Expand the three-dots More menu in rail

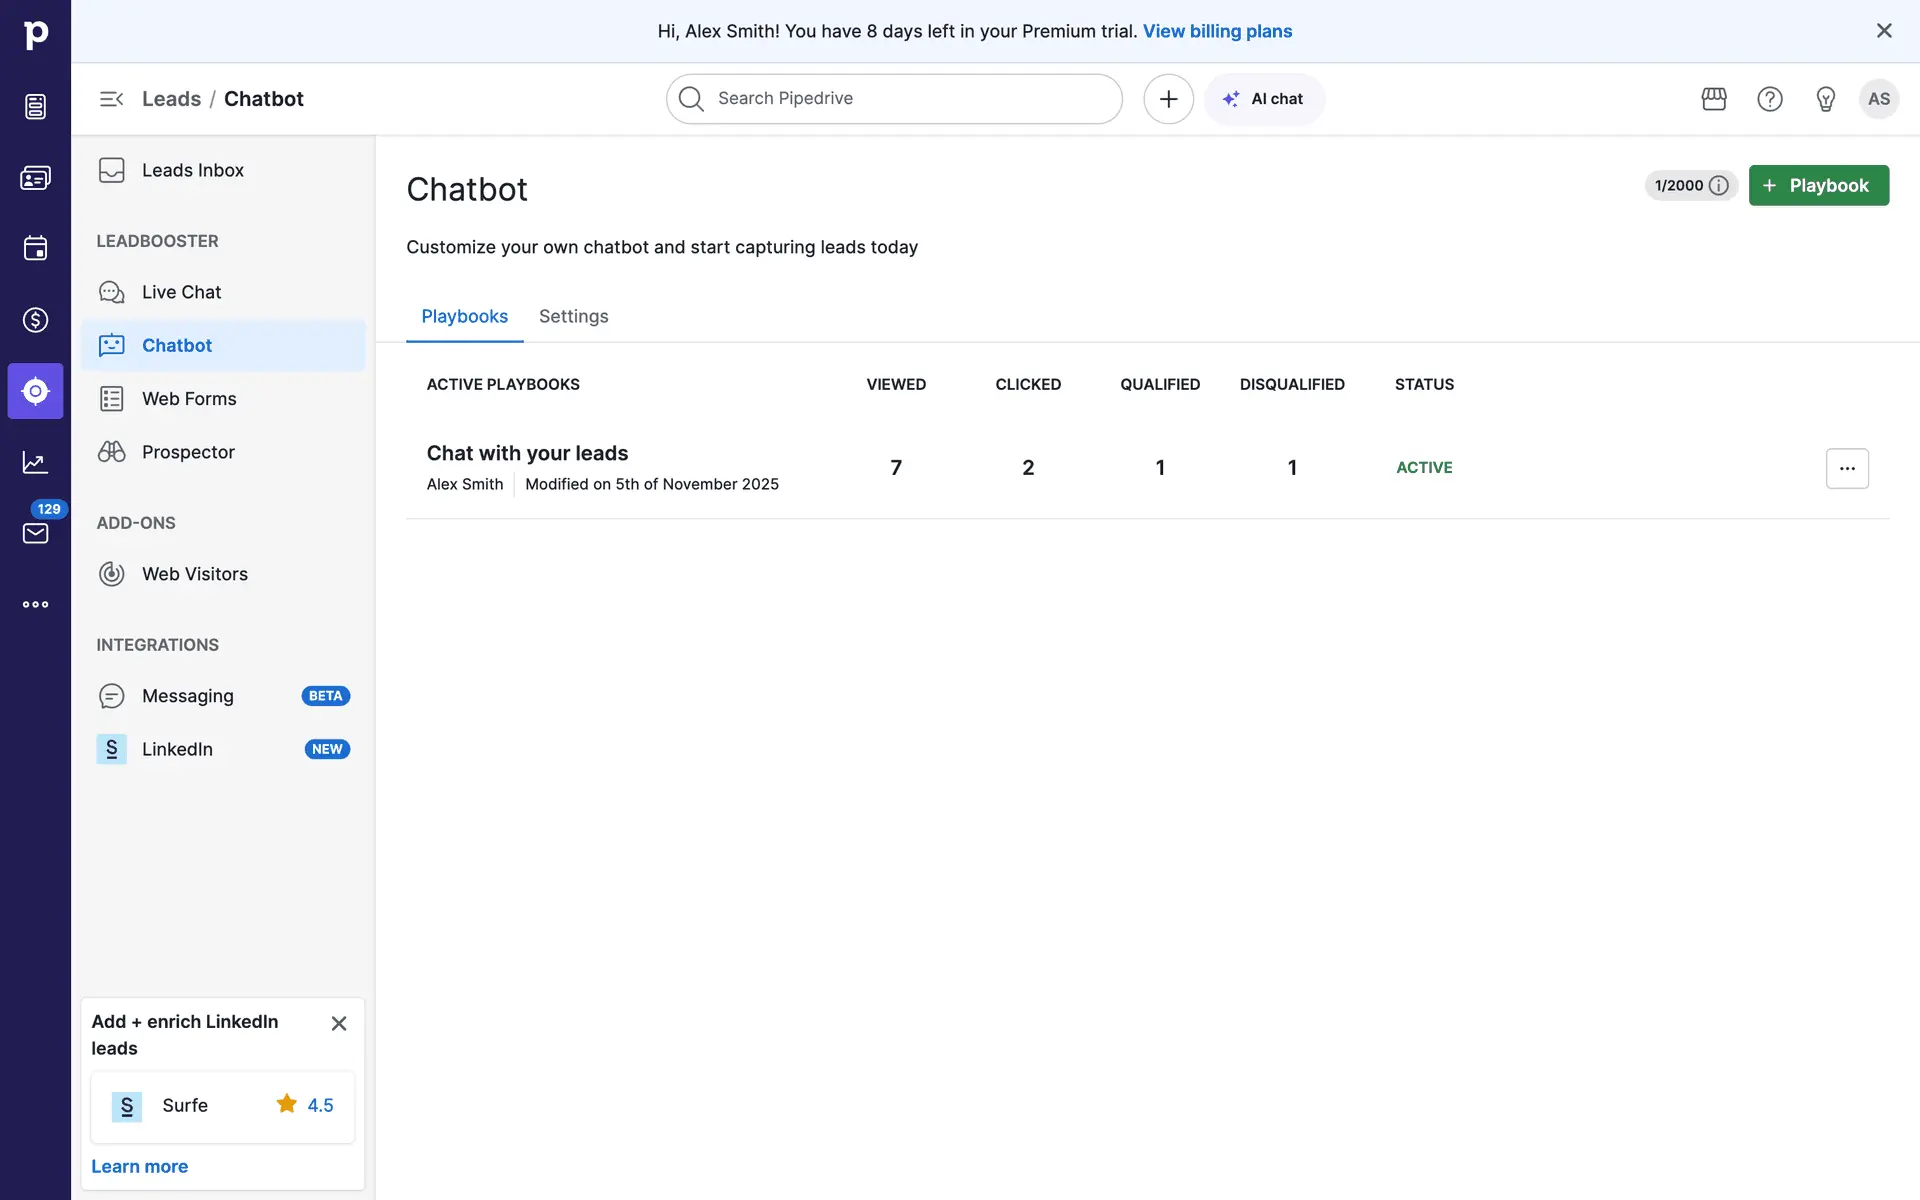point(35,604)
